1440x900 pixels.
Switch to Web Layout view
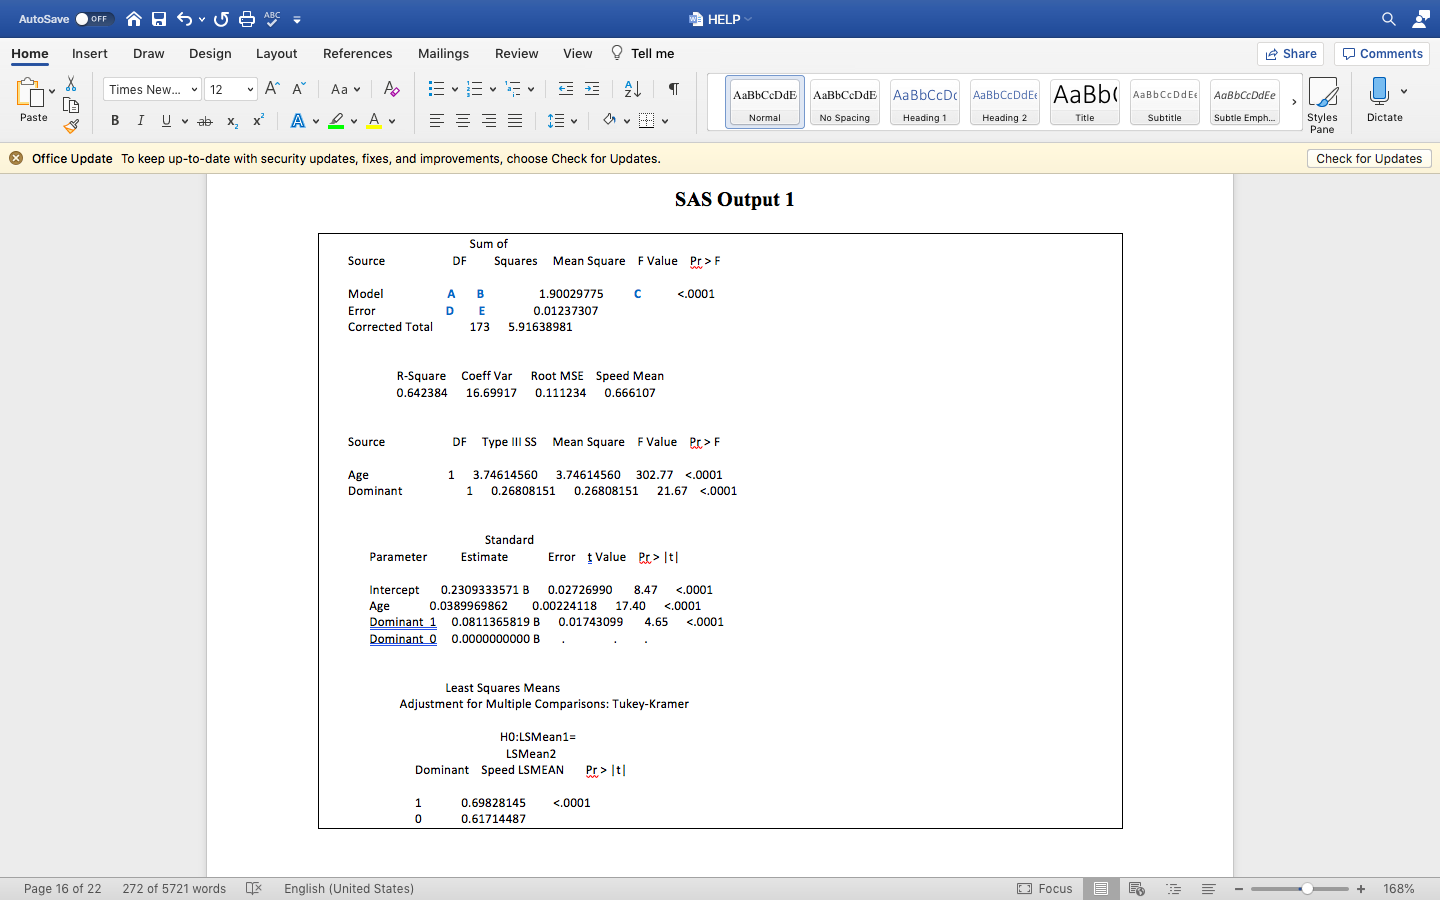(x=1137, y=888)
